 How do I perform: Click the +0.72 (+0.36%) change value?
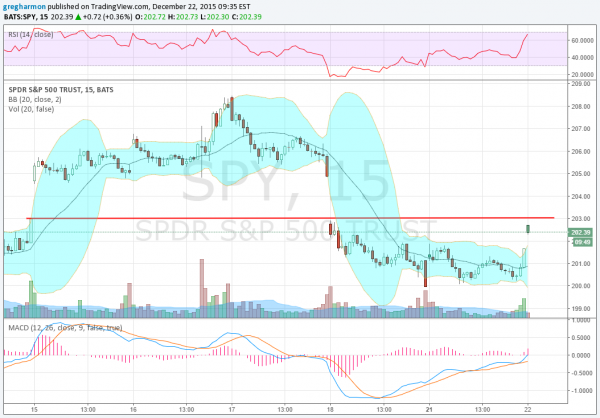[107, 17]
